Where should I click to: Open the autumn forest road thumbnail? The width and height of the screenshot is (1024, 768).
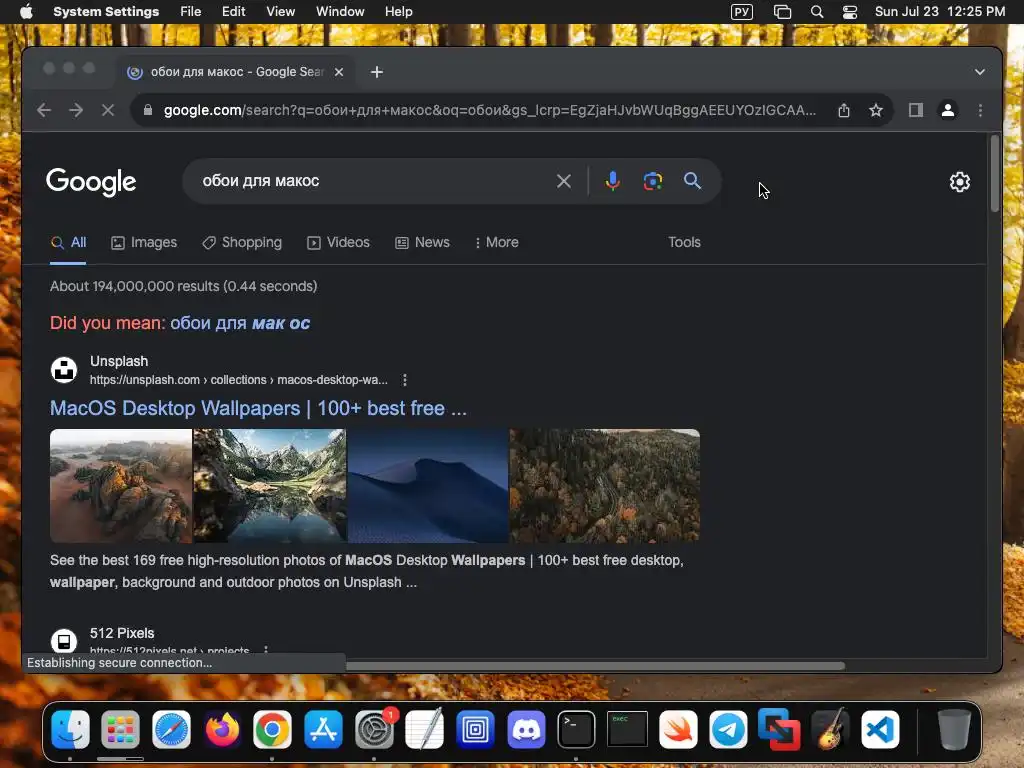pos(605,486)
